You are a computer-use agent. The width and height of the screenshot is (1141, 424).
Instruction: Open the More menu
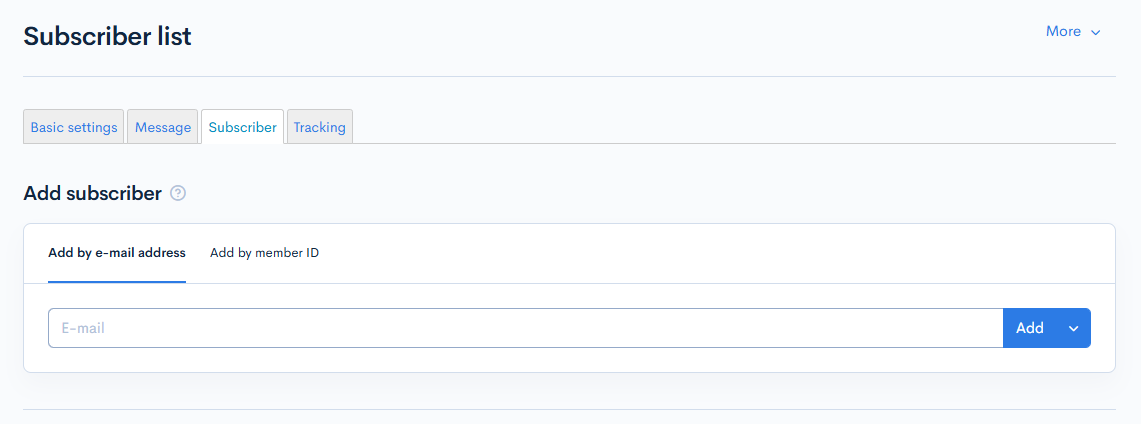(x=1073, y=32)
